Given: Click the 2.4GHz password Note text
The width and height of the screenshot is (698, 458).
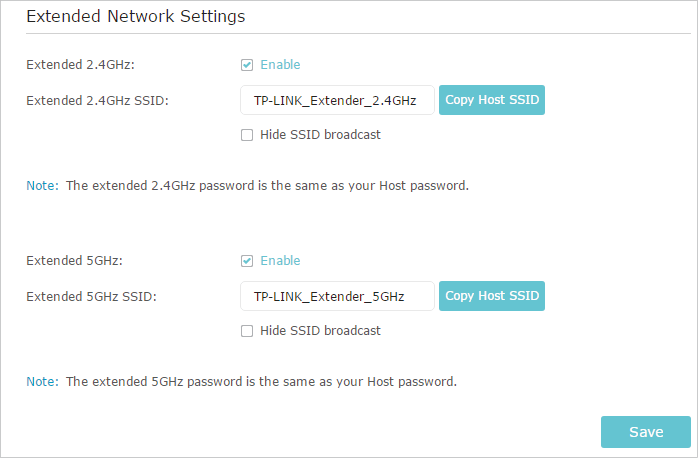Looking at the screenshot, I should tap(248, 186).
